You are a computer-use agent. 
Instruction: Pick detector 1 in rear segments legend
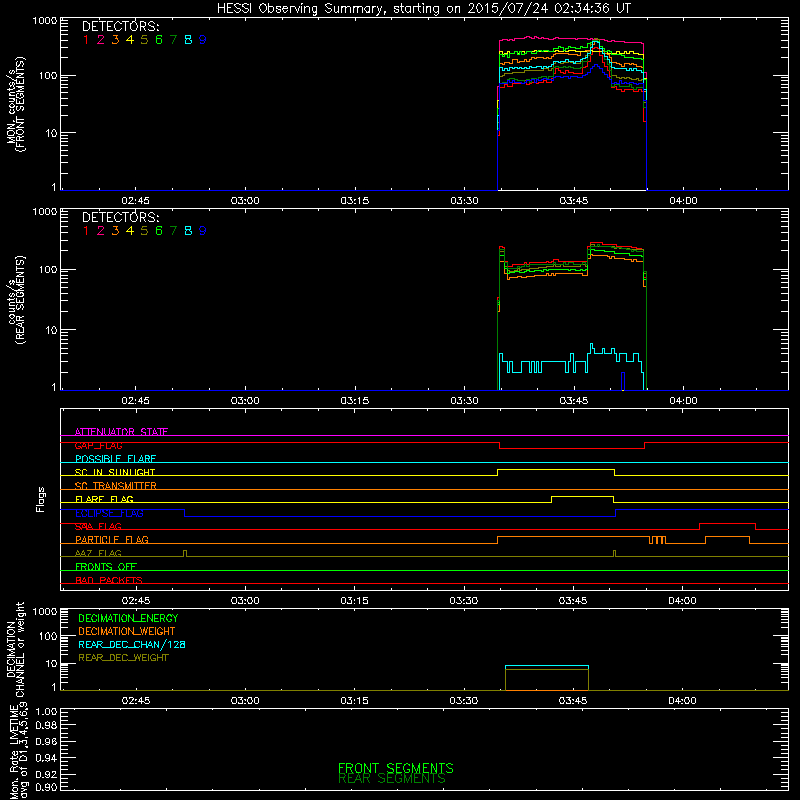[x=86, y=231]
